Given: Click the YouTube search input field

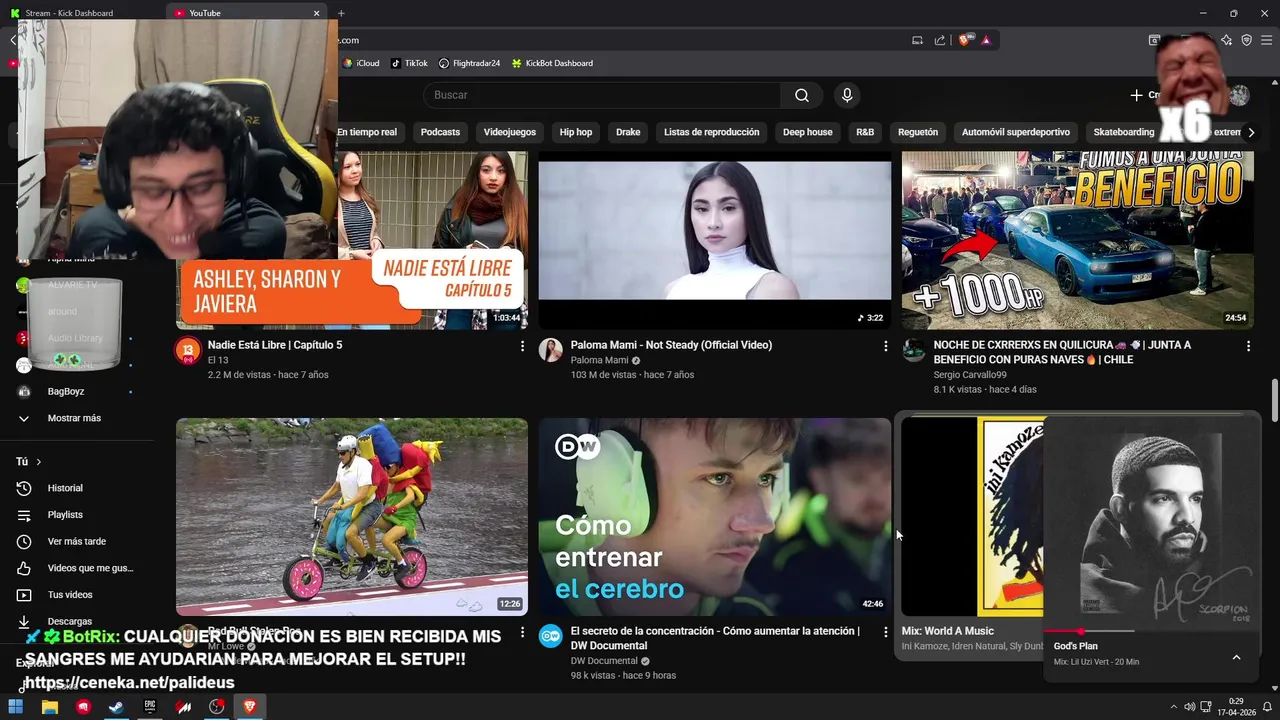Looking at the screenshot, I should [x=602, y=95].
